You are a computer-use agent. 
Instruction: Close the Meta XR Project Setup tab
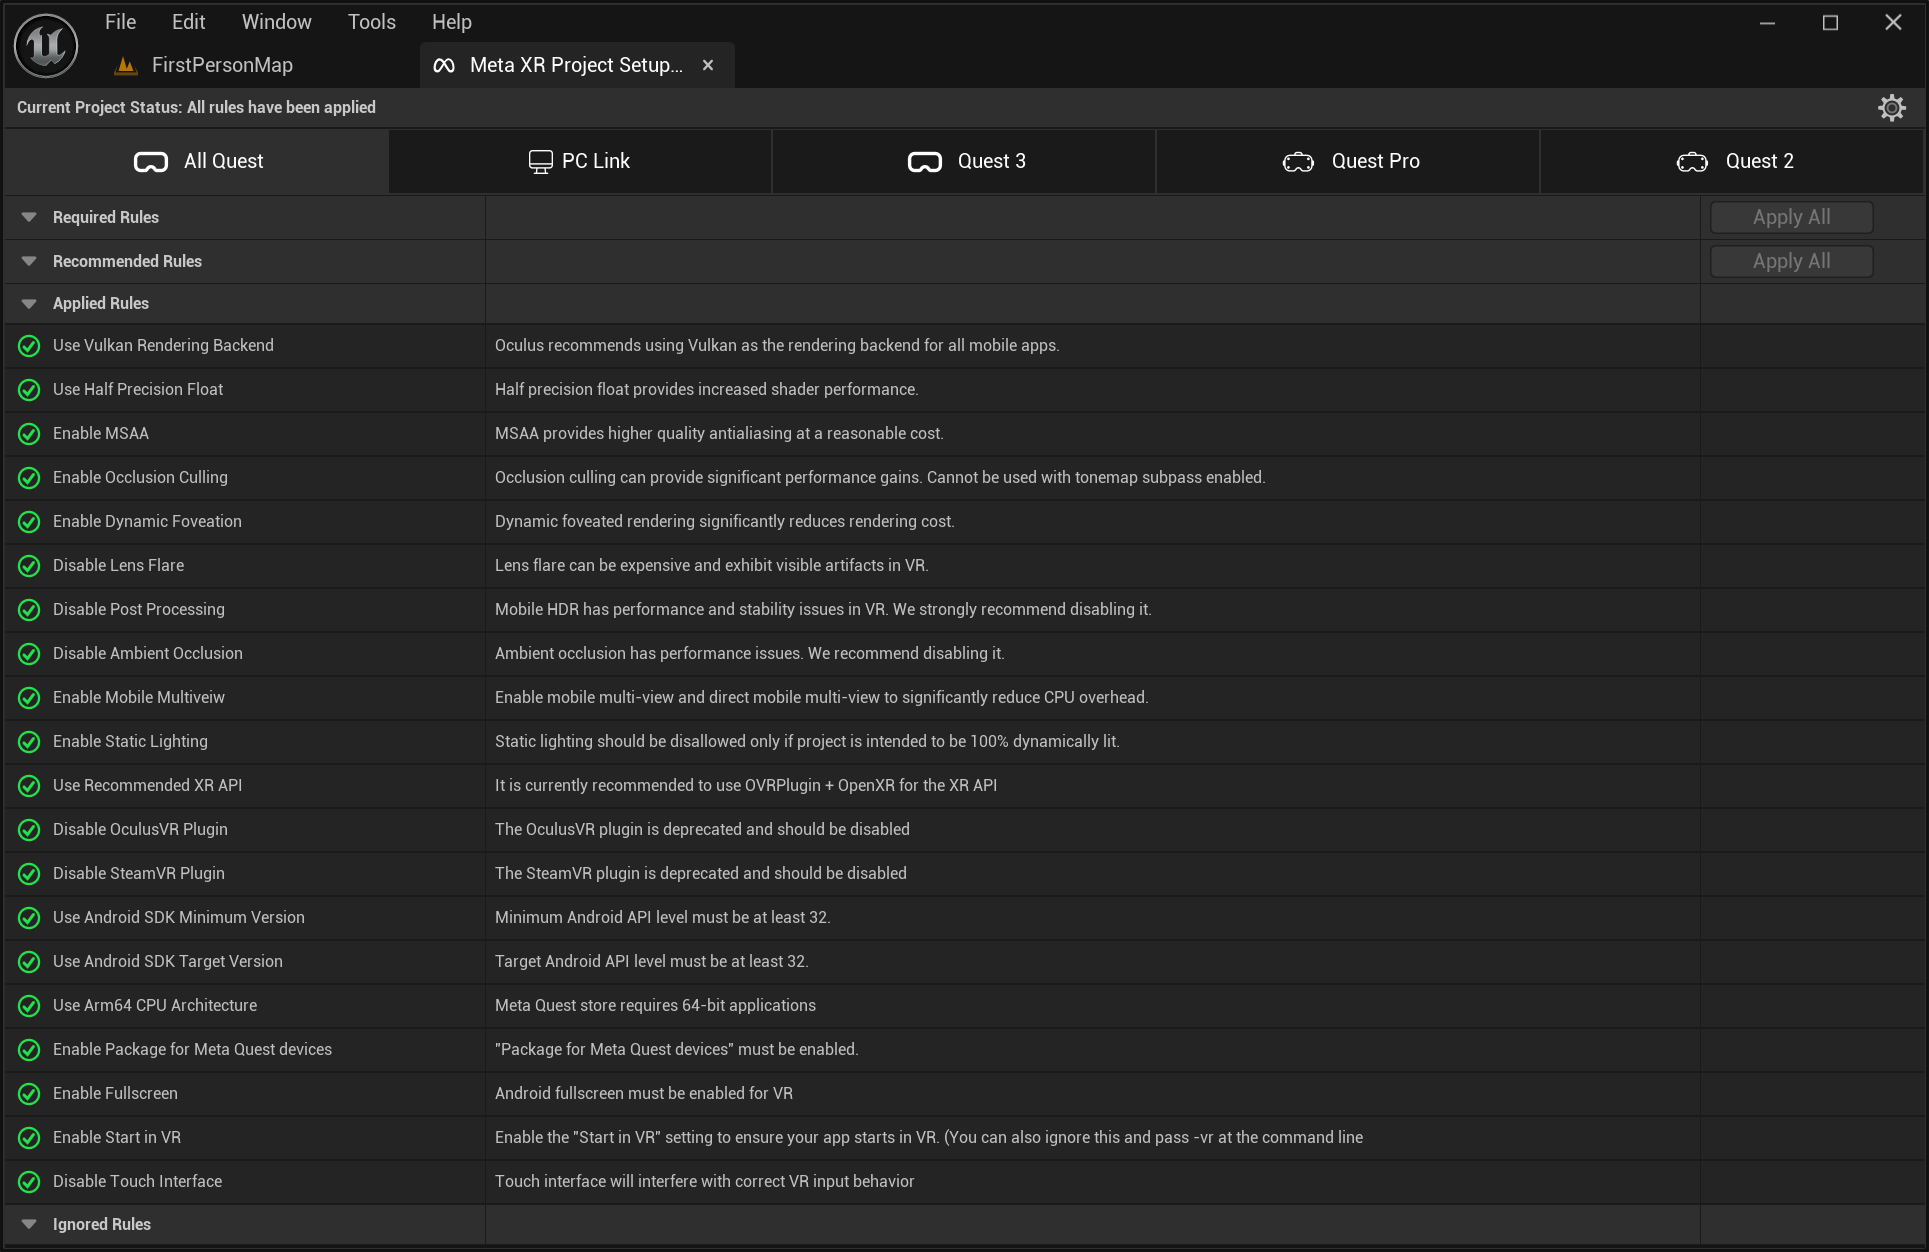pos(708,64)
